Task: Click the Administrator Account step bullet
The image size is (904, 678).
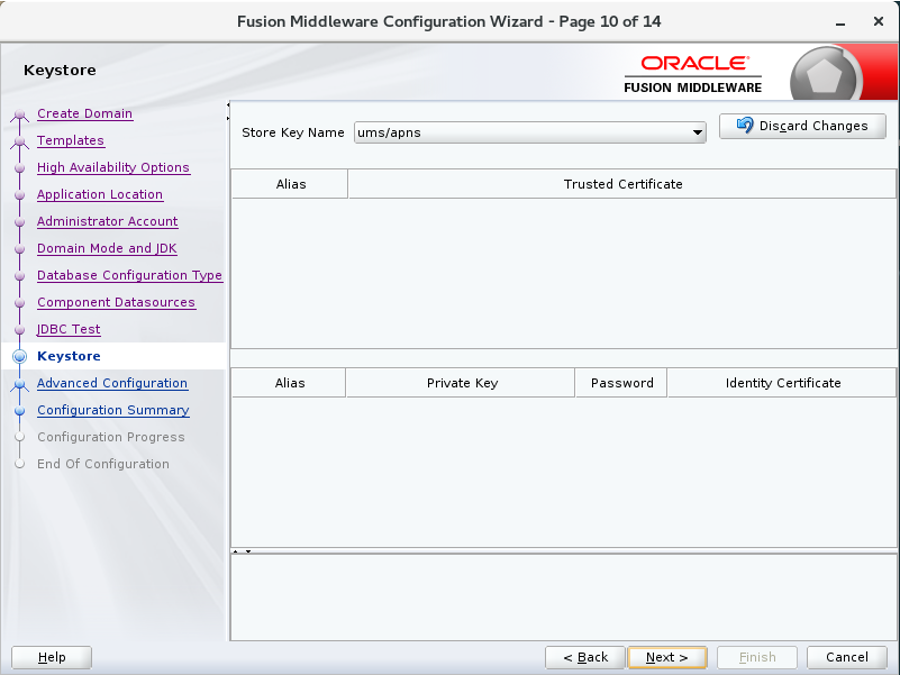Action: pos(20,222)
